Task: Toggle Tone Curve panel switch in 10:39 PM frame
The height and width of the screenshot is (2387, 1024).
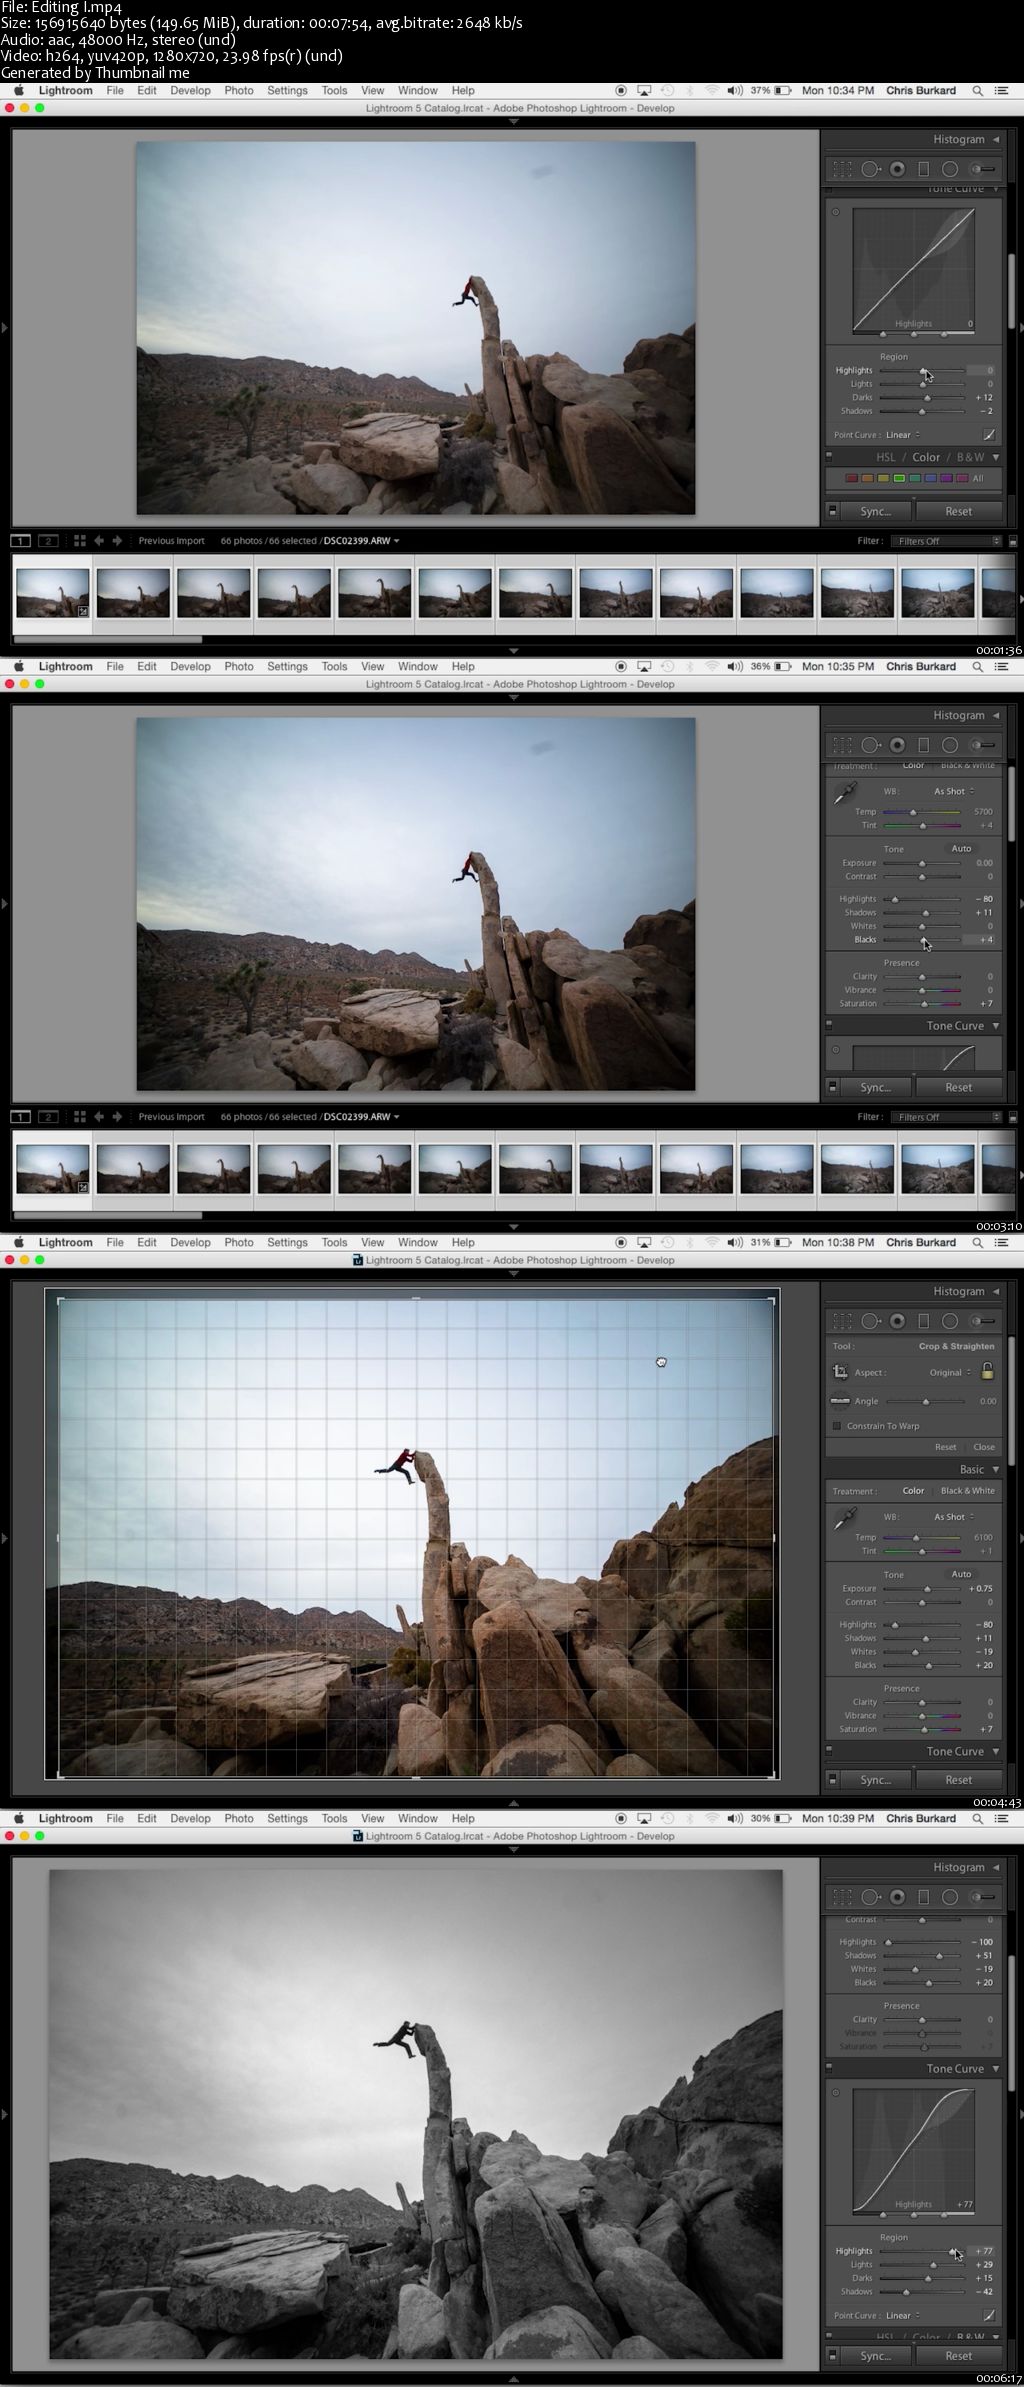Action: coord(829,2068)
